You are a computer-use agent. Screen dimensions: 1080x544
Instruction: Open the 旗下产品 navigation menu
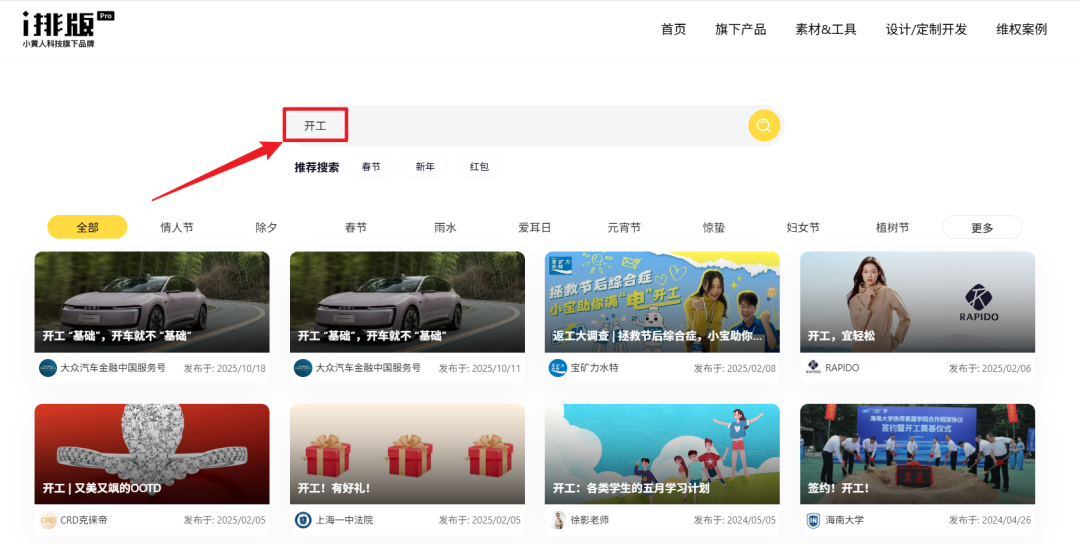coord(740,29)
